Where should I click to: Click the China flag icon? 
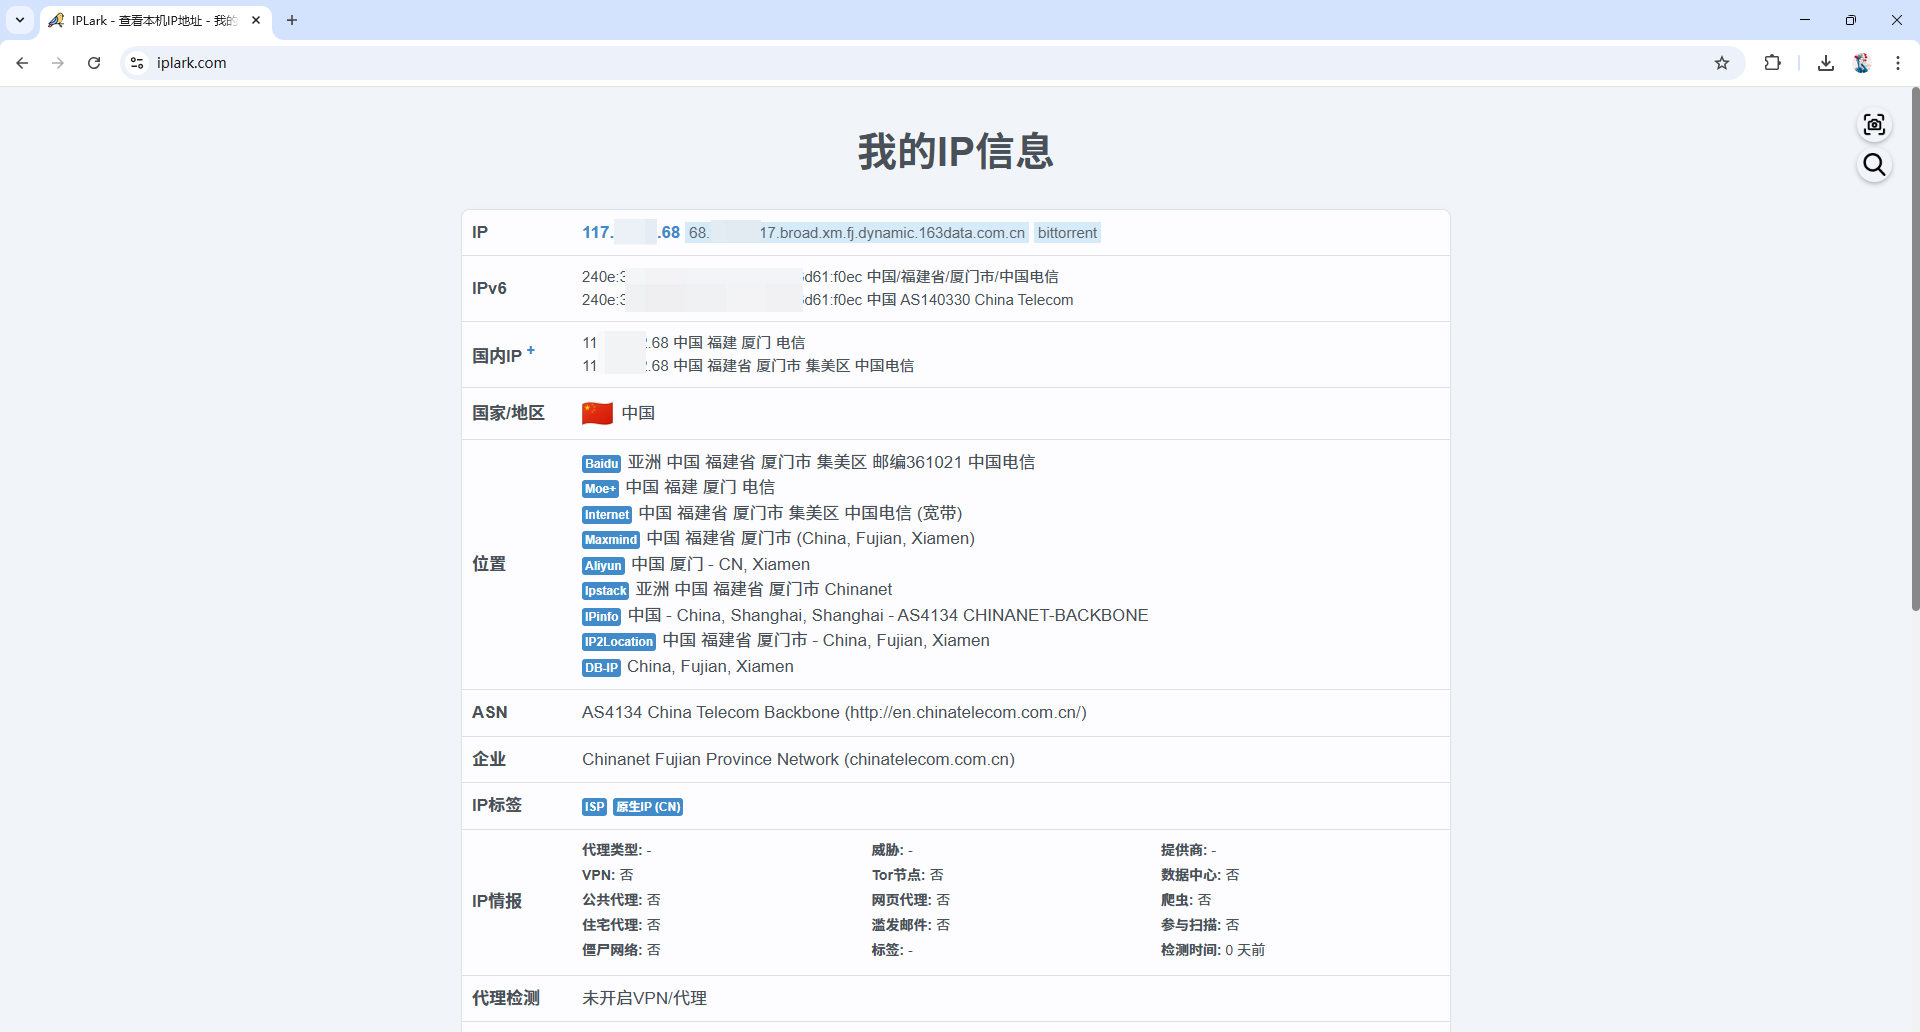[x=597, y=413]
